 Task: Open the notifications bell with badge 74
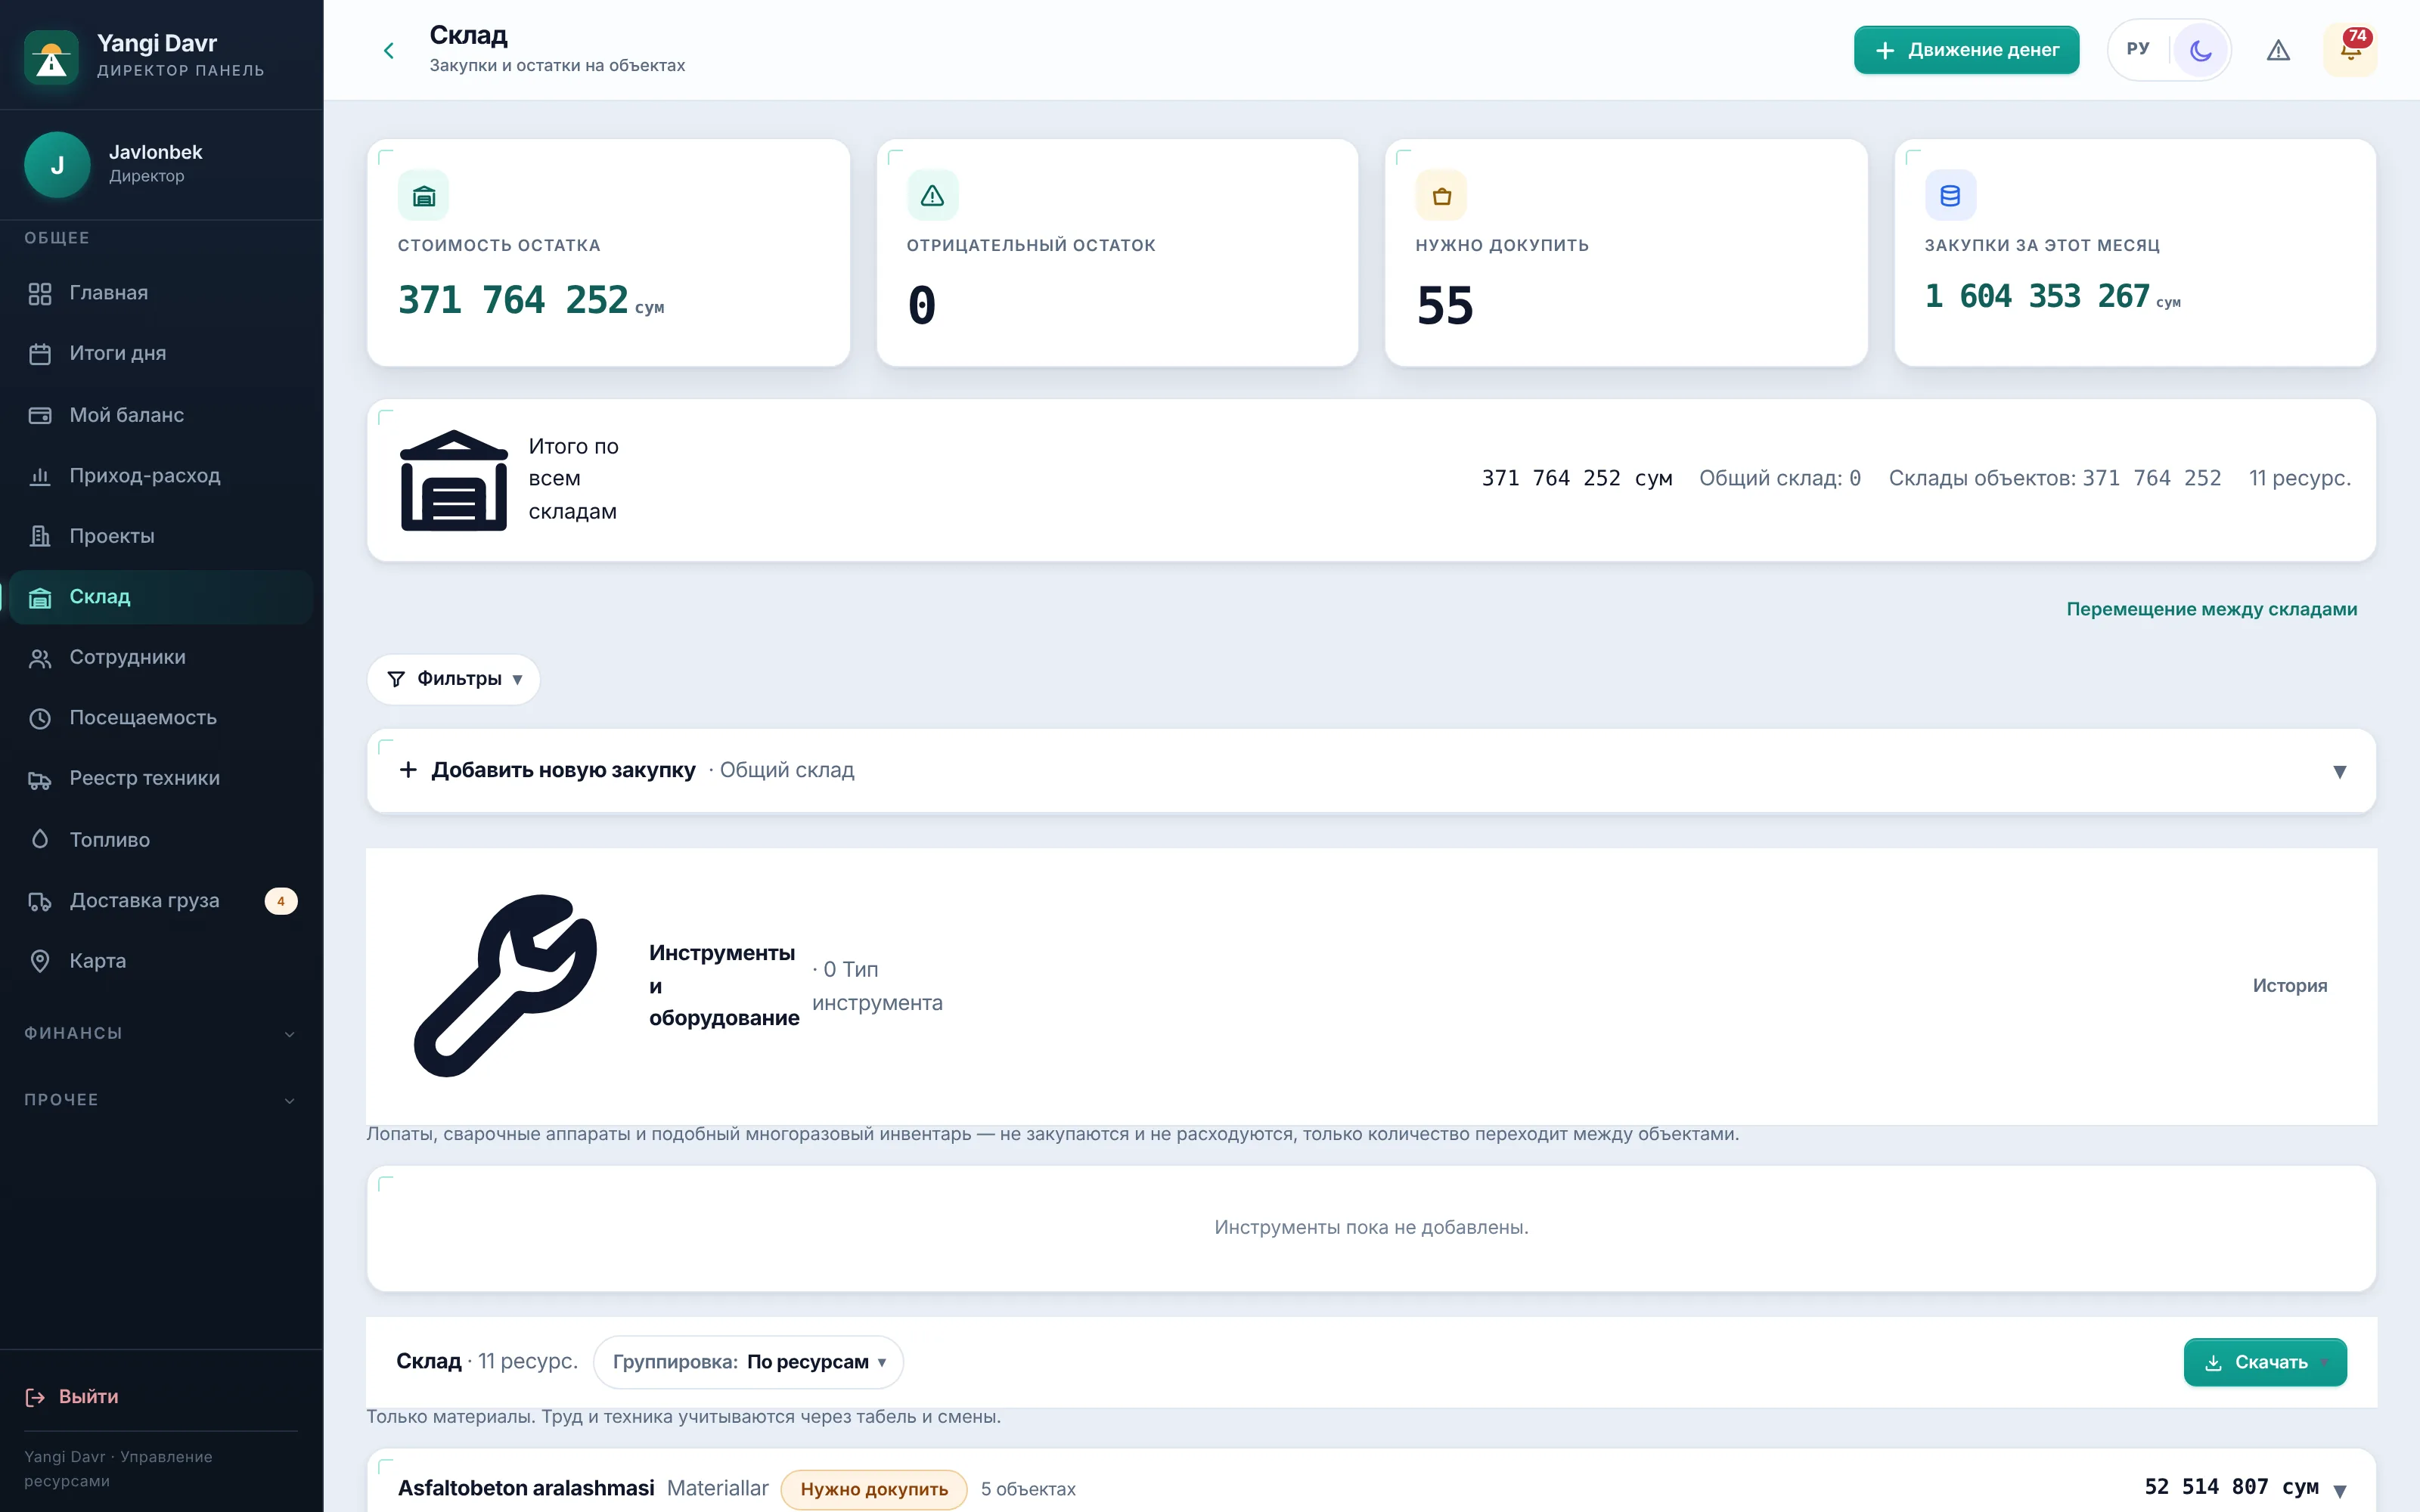tap(2350, 50)
